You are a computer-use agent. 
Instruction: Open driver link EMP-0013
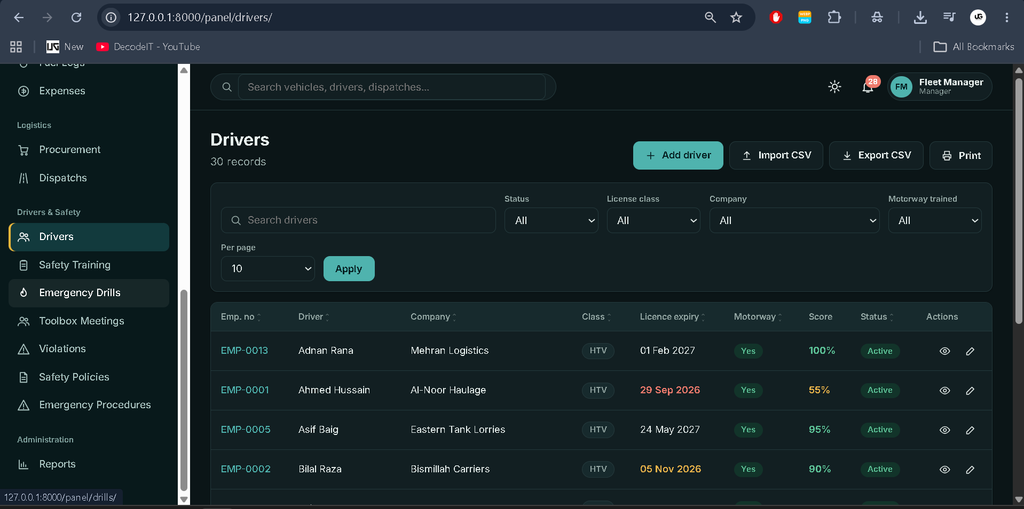(x=244, y=351)
